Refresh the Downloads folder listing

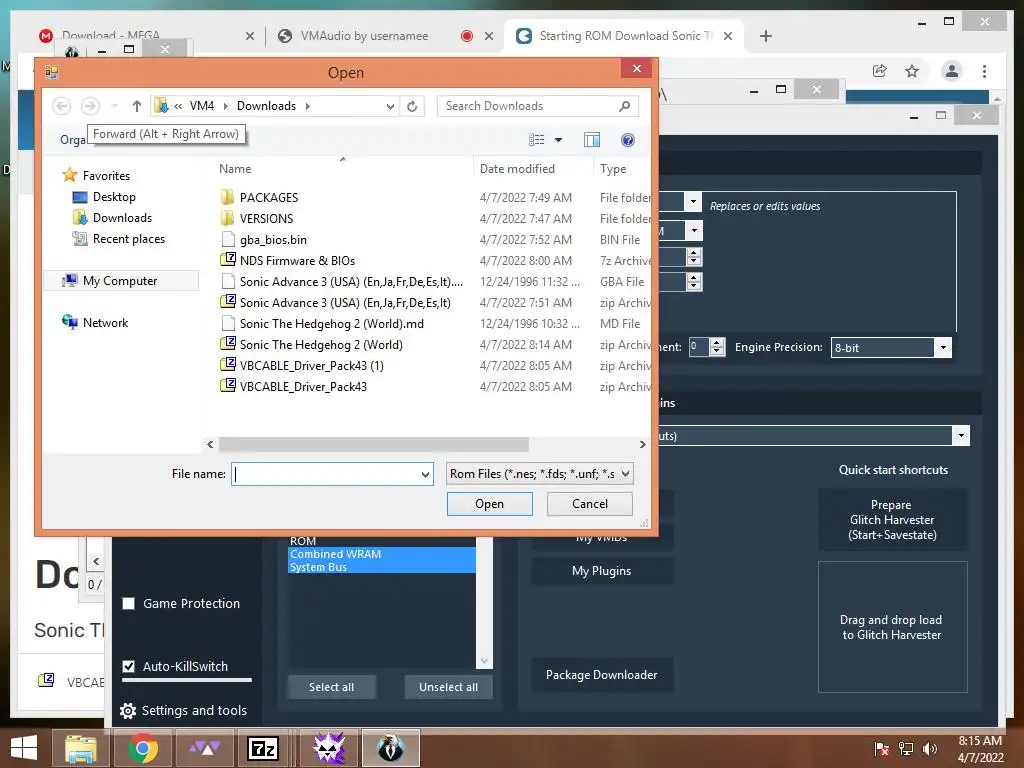click(x=412, y=106)
